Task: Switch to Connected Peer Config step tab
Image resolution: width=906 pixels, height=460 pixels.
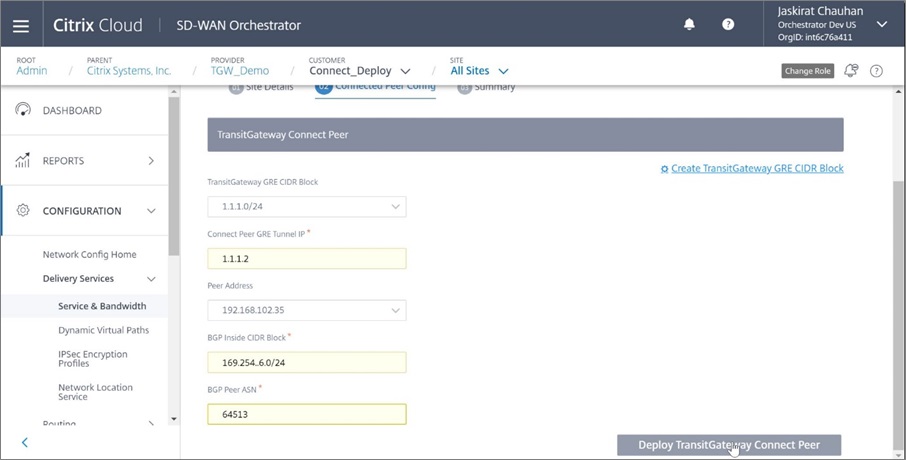Action: coord(375,87)
